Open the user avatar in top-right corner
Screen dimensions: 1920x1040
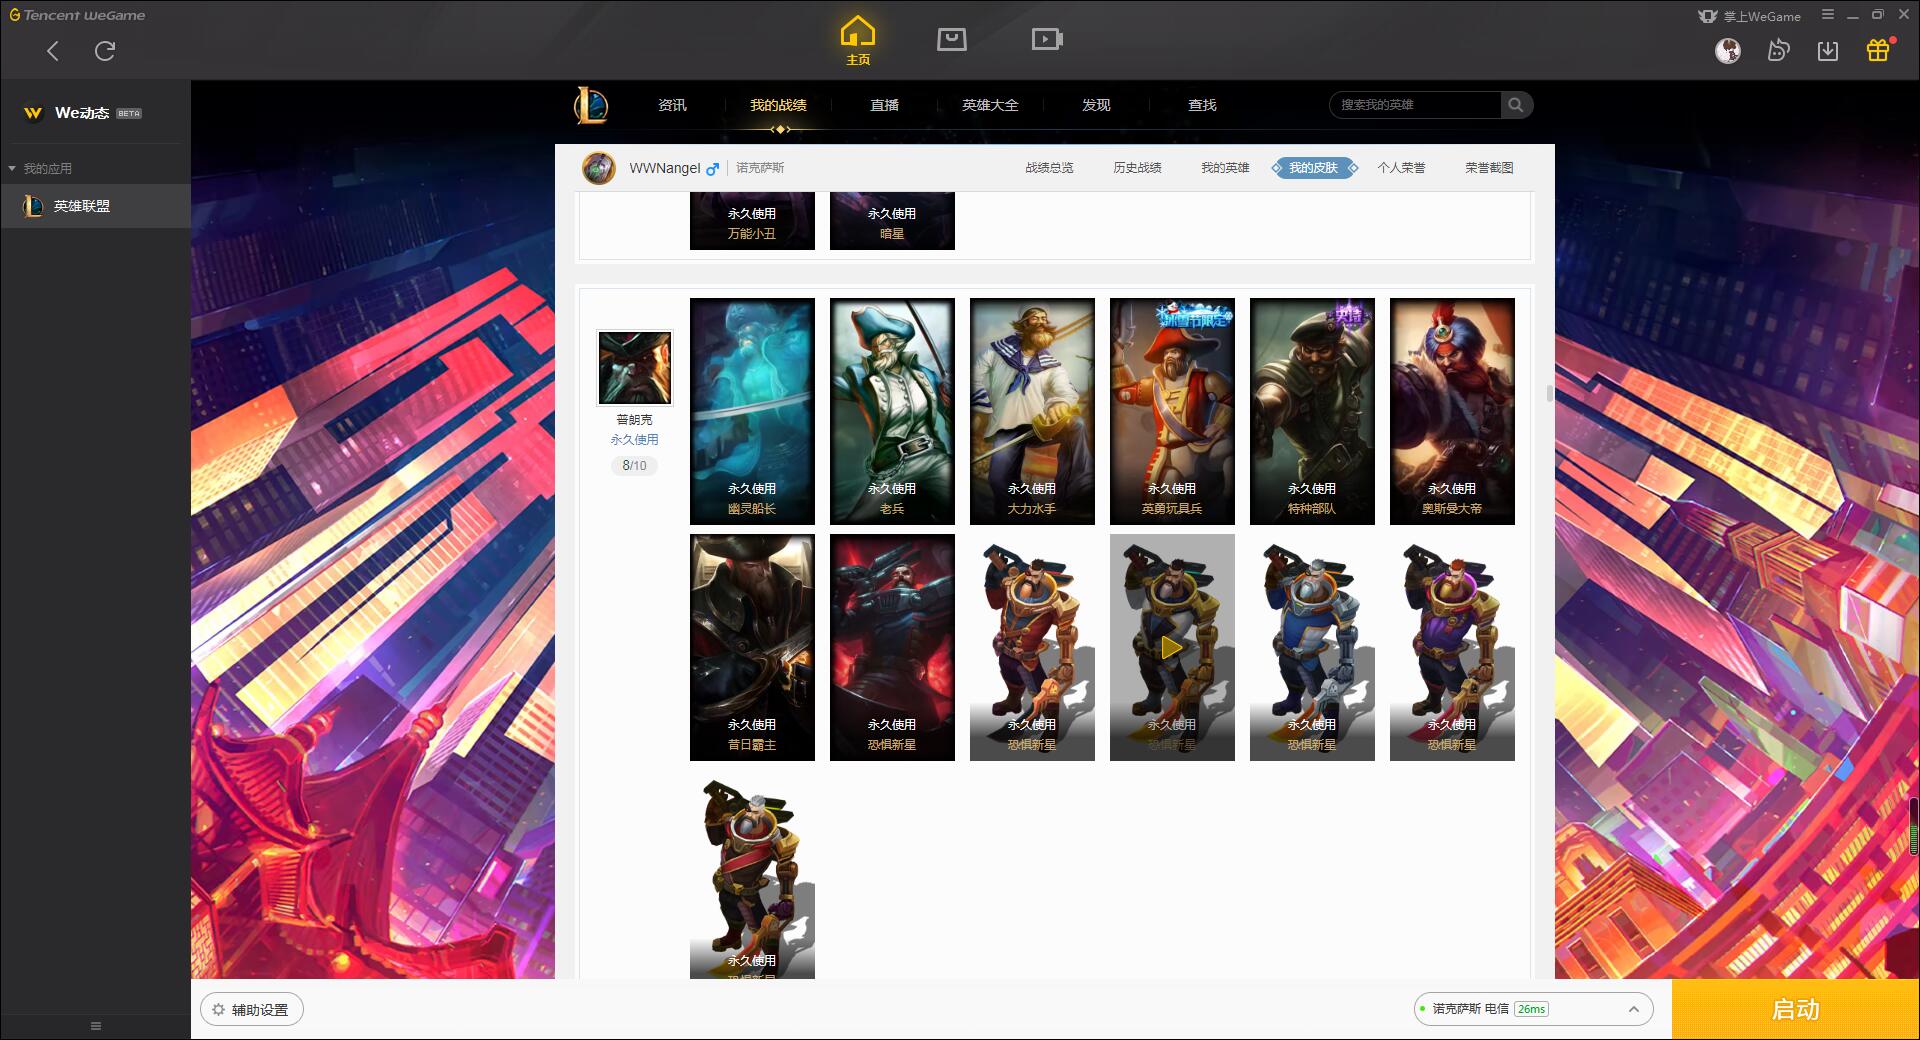pyautogui.click(x=1728, y=51)
